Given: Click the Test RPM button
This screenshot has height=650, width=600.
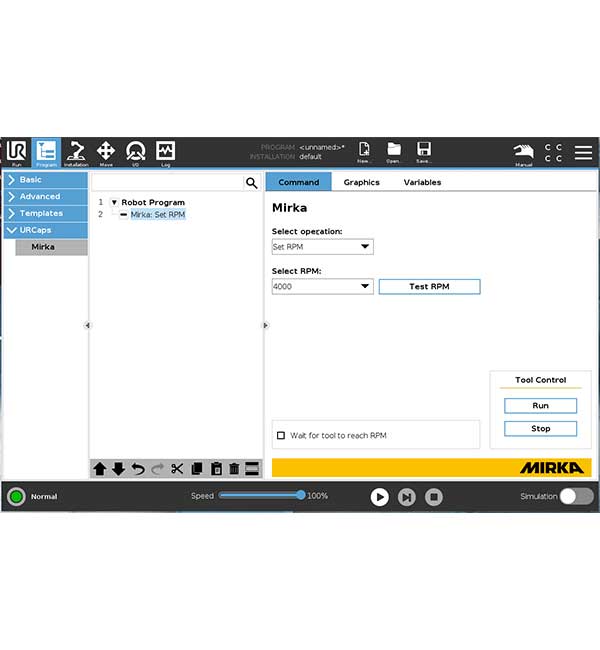Looking at the screenshot, I should click(430, 286).
